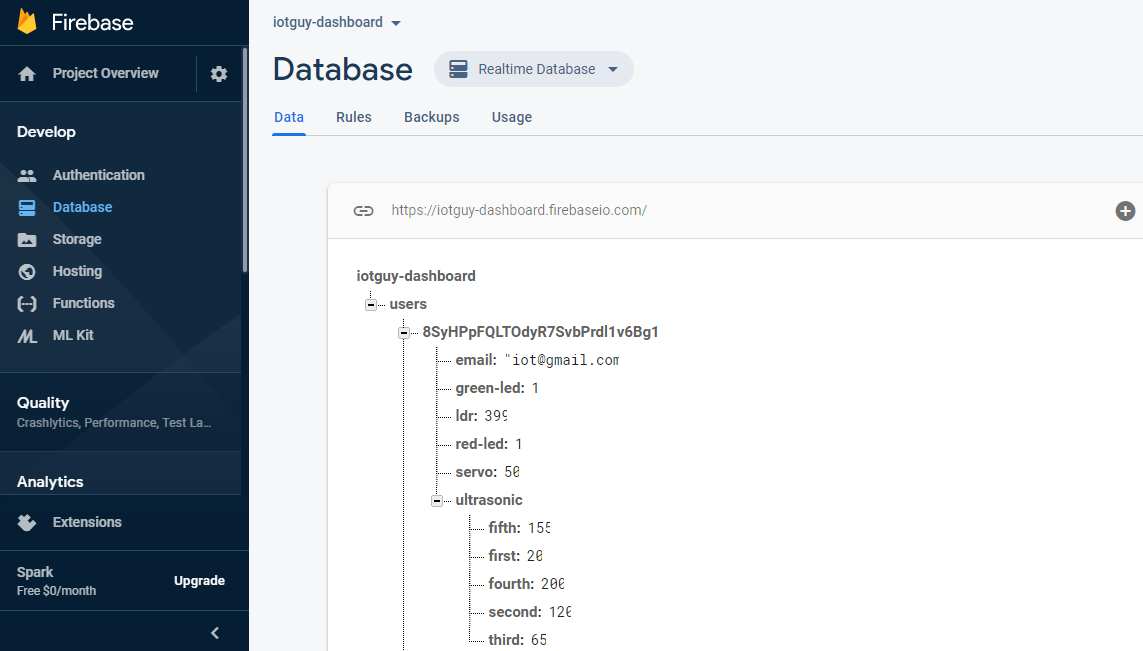The width and height of the screenshot is (1143, 651).
Task: Click the email value "iot@gmail.com
Action: pos(561,360)
